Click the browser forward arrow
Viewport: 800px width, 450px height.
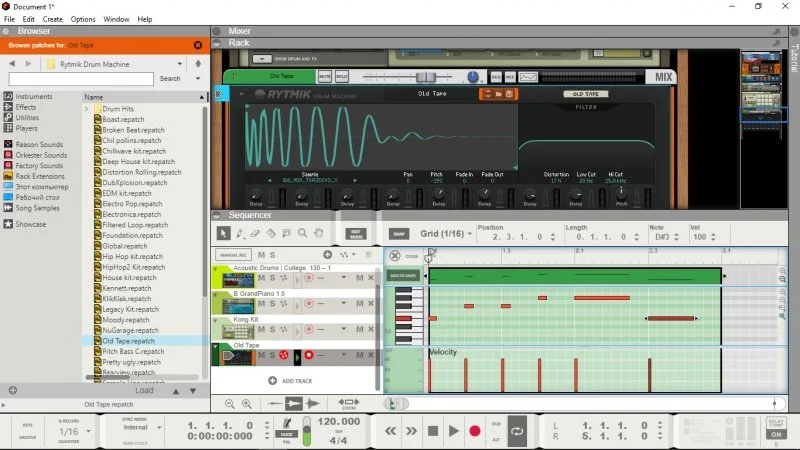point(28,64)
